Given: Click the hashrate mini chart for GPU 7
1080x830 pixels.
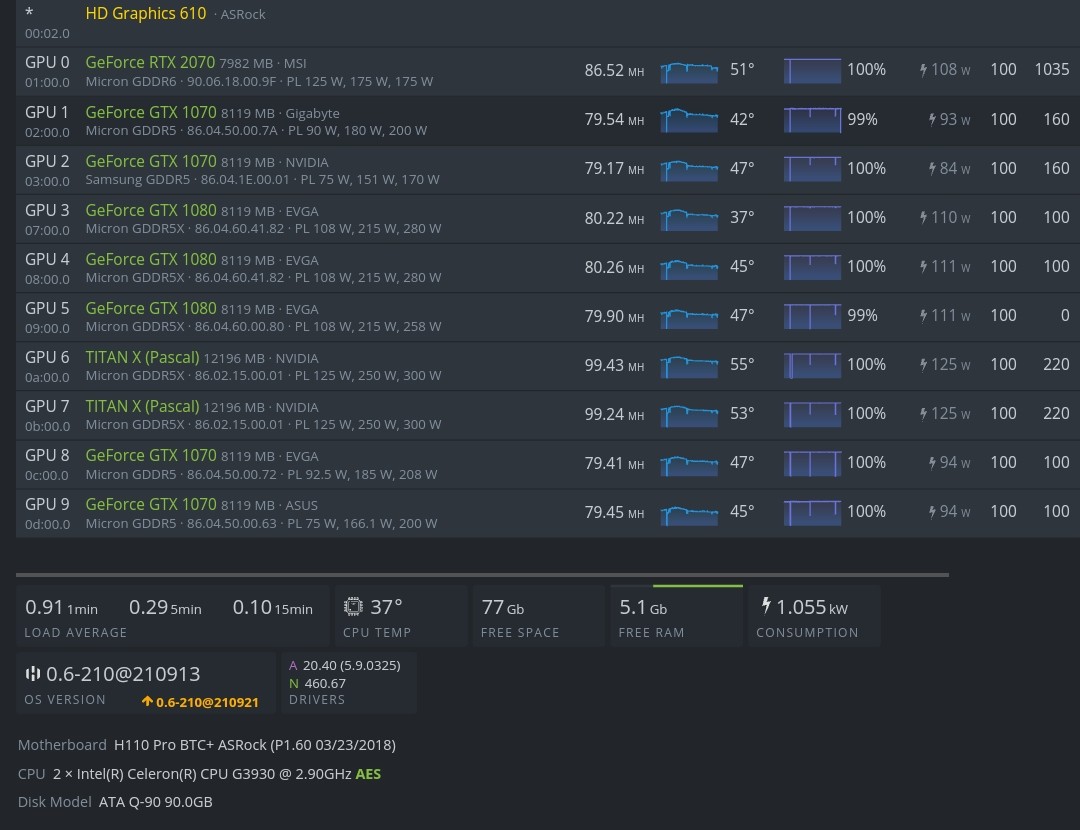Looking at the screenshot, I should click(x=689, y=414).
